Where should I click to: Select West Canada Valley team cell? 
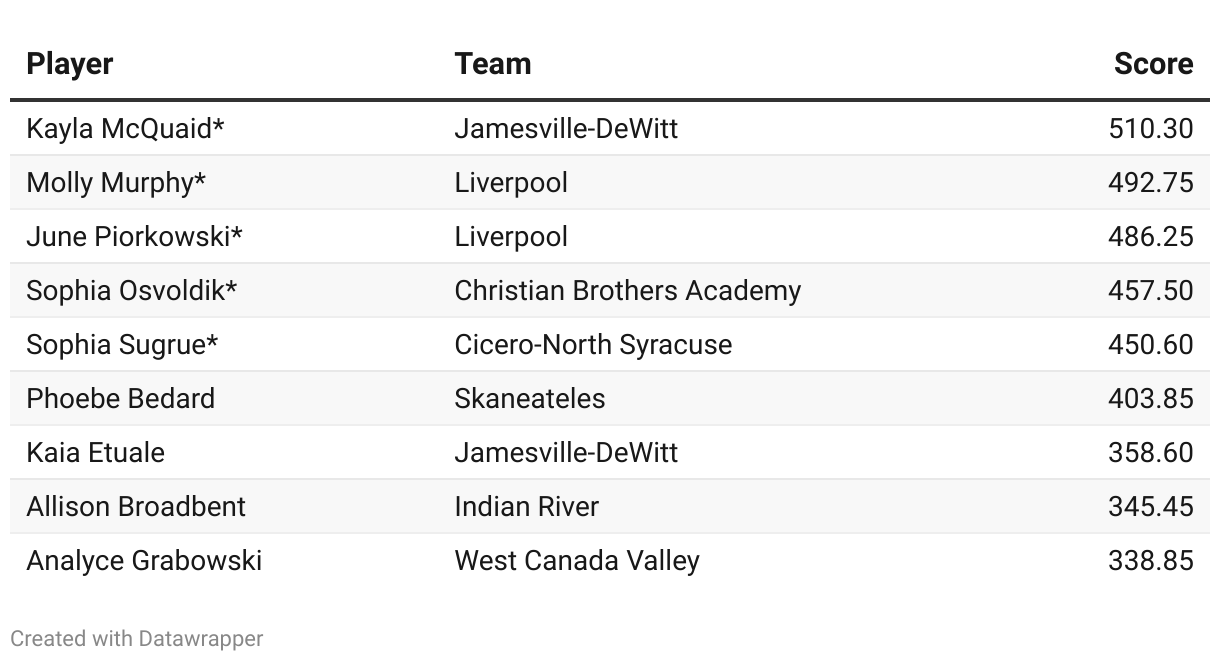coord(577,561)
